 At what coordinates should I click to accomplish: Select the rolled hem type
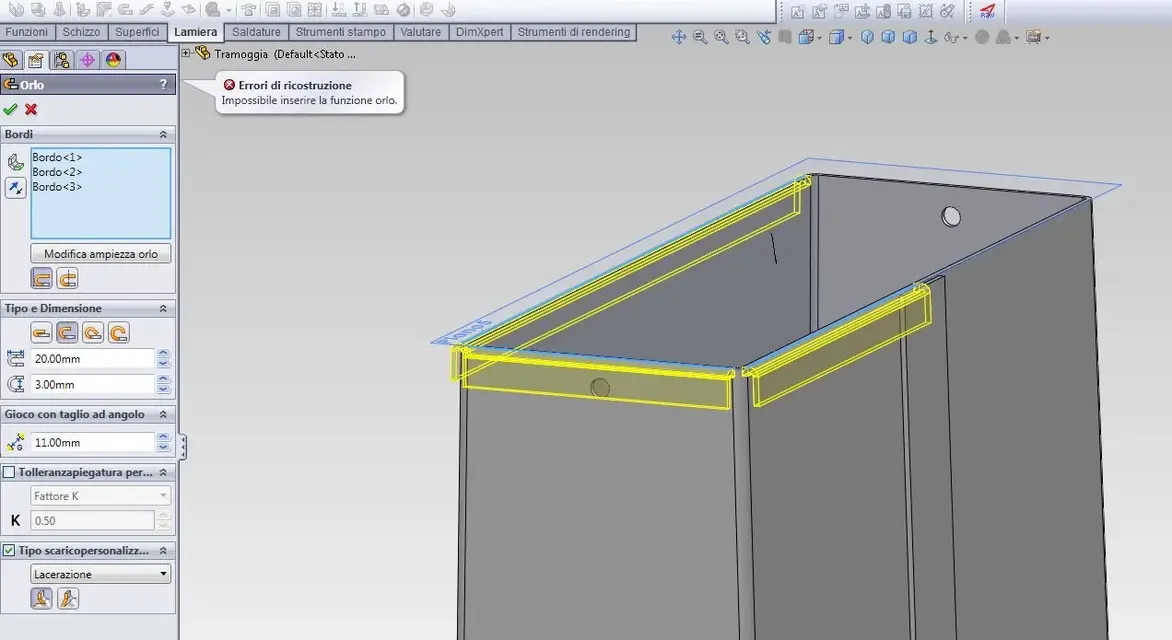[118, 333]
